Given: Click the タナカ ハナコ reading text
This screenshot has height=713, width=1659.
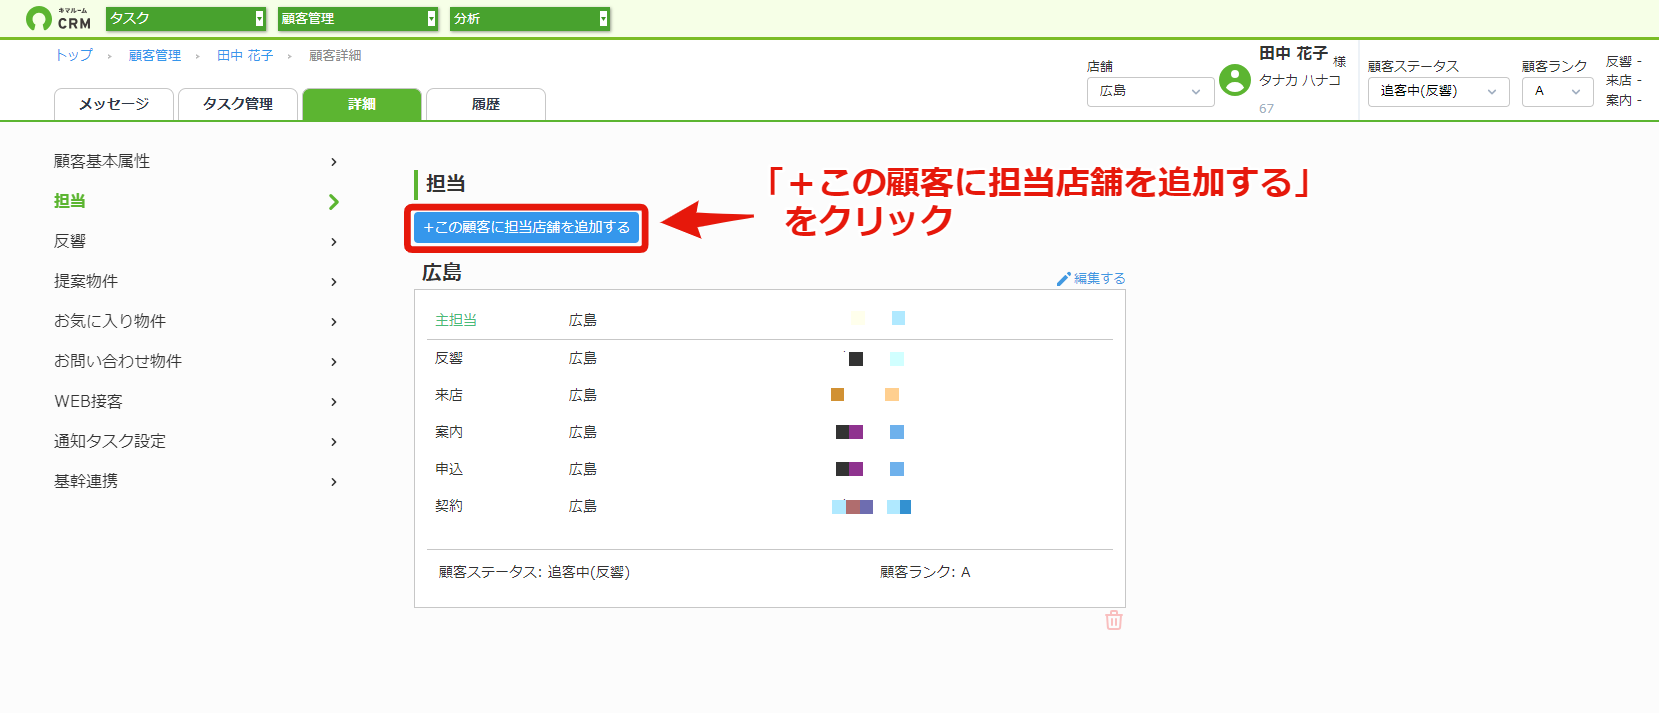Looking at the screenshot, I should [x=1300, y=80].
